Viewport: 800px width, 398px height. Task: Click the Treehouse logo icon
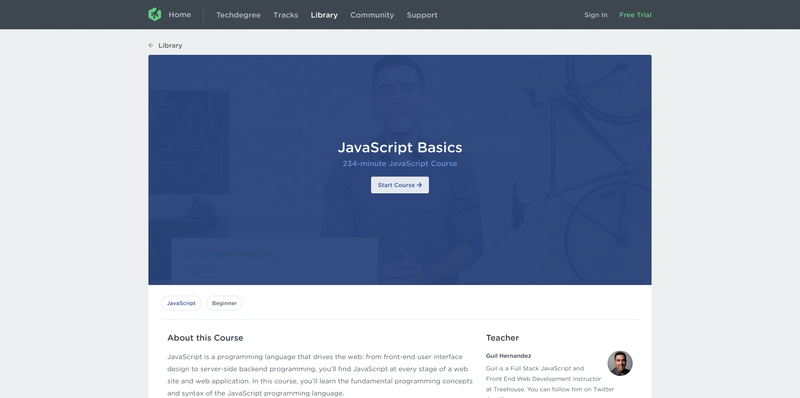tap(155, 14)
